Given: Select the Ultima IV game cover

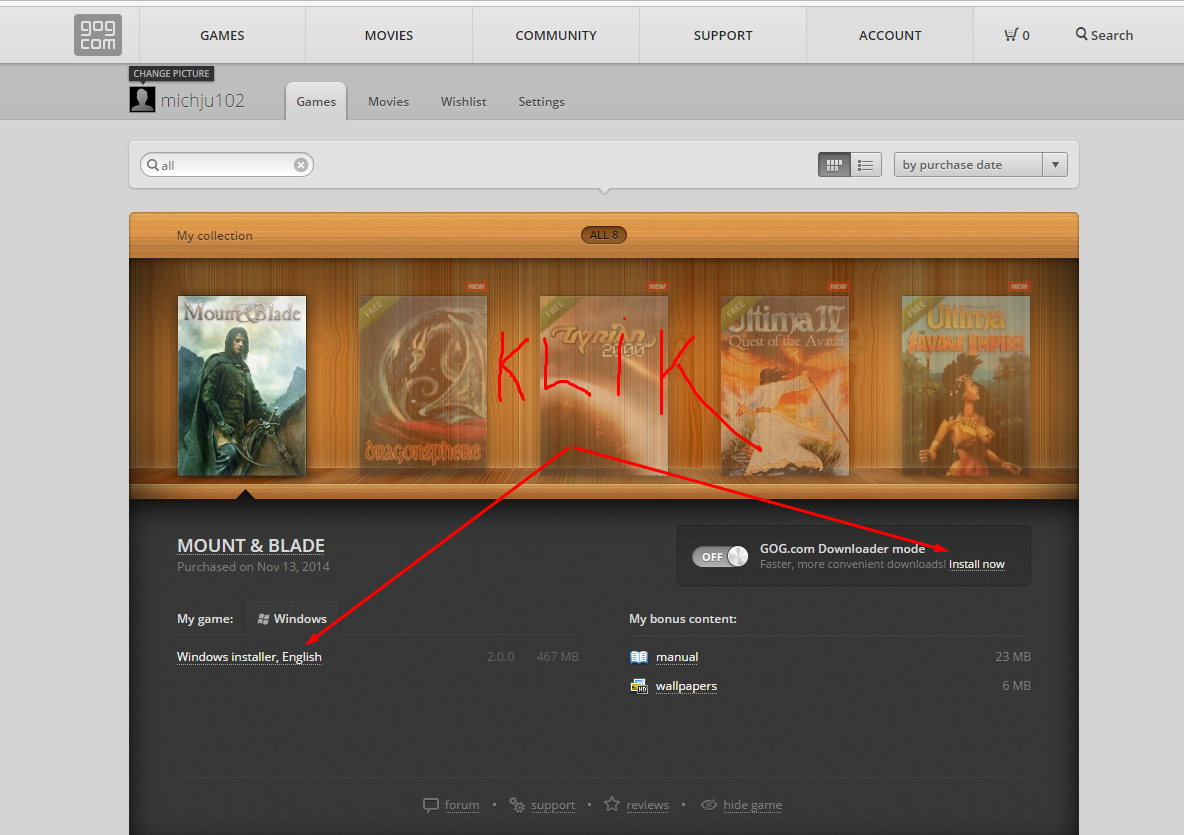Looking at the screenshot, I should (785, 386).
